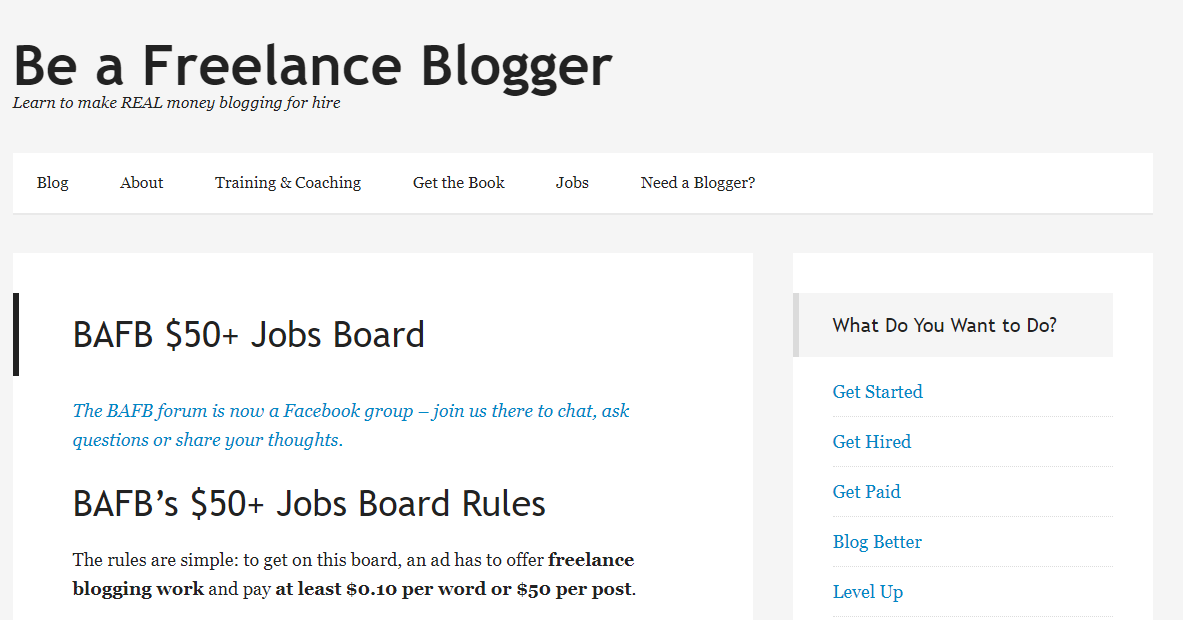Click the dark accent bar beside the heading
Screen dimensions: 1183x620
15,334
